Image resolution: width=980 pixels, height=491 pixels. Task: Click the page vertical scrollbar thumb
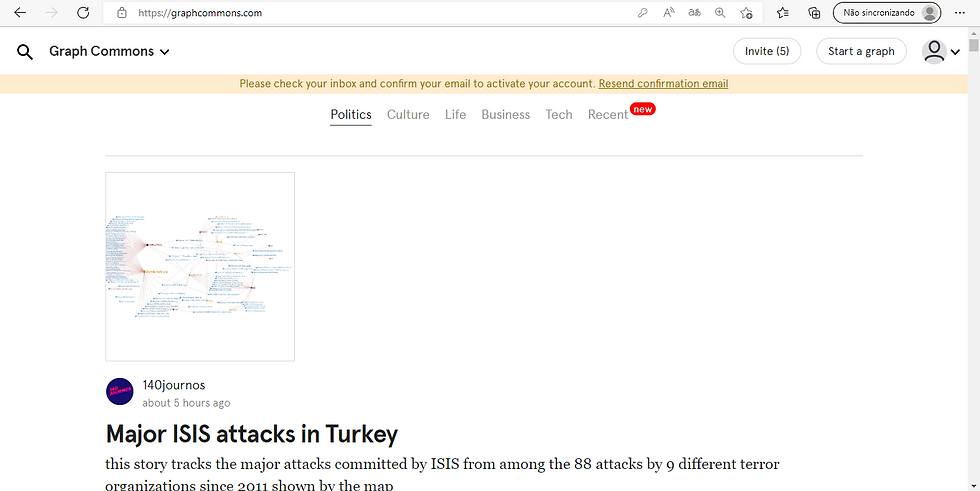[974, 45]
